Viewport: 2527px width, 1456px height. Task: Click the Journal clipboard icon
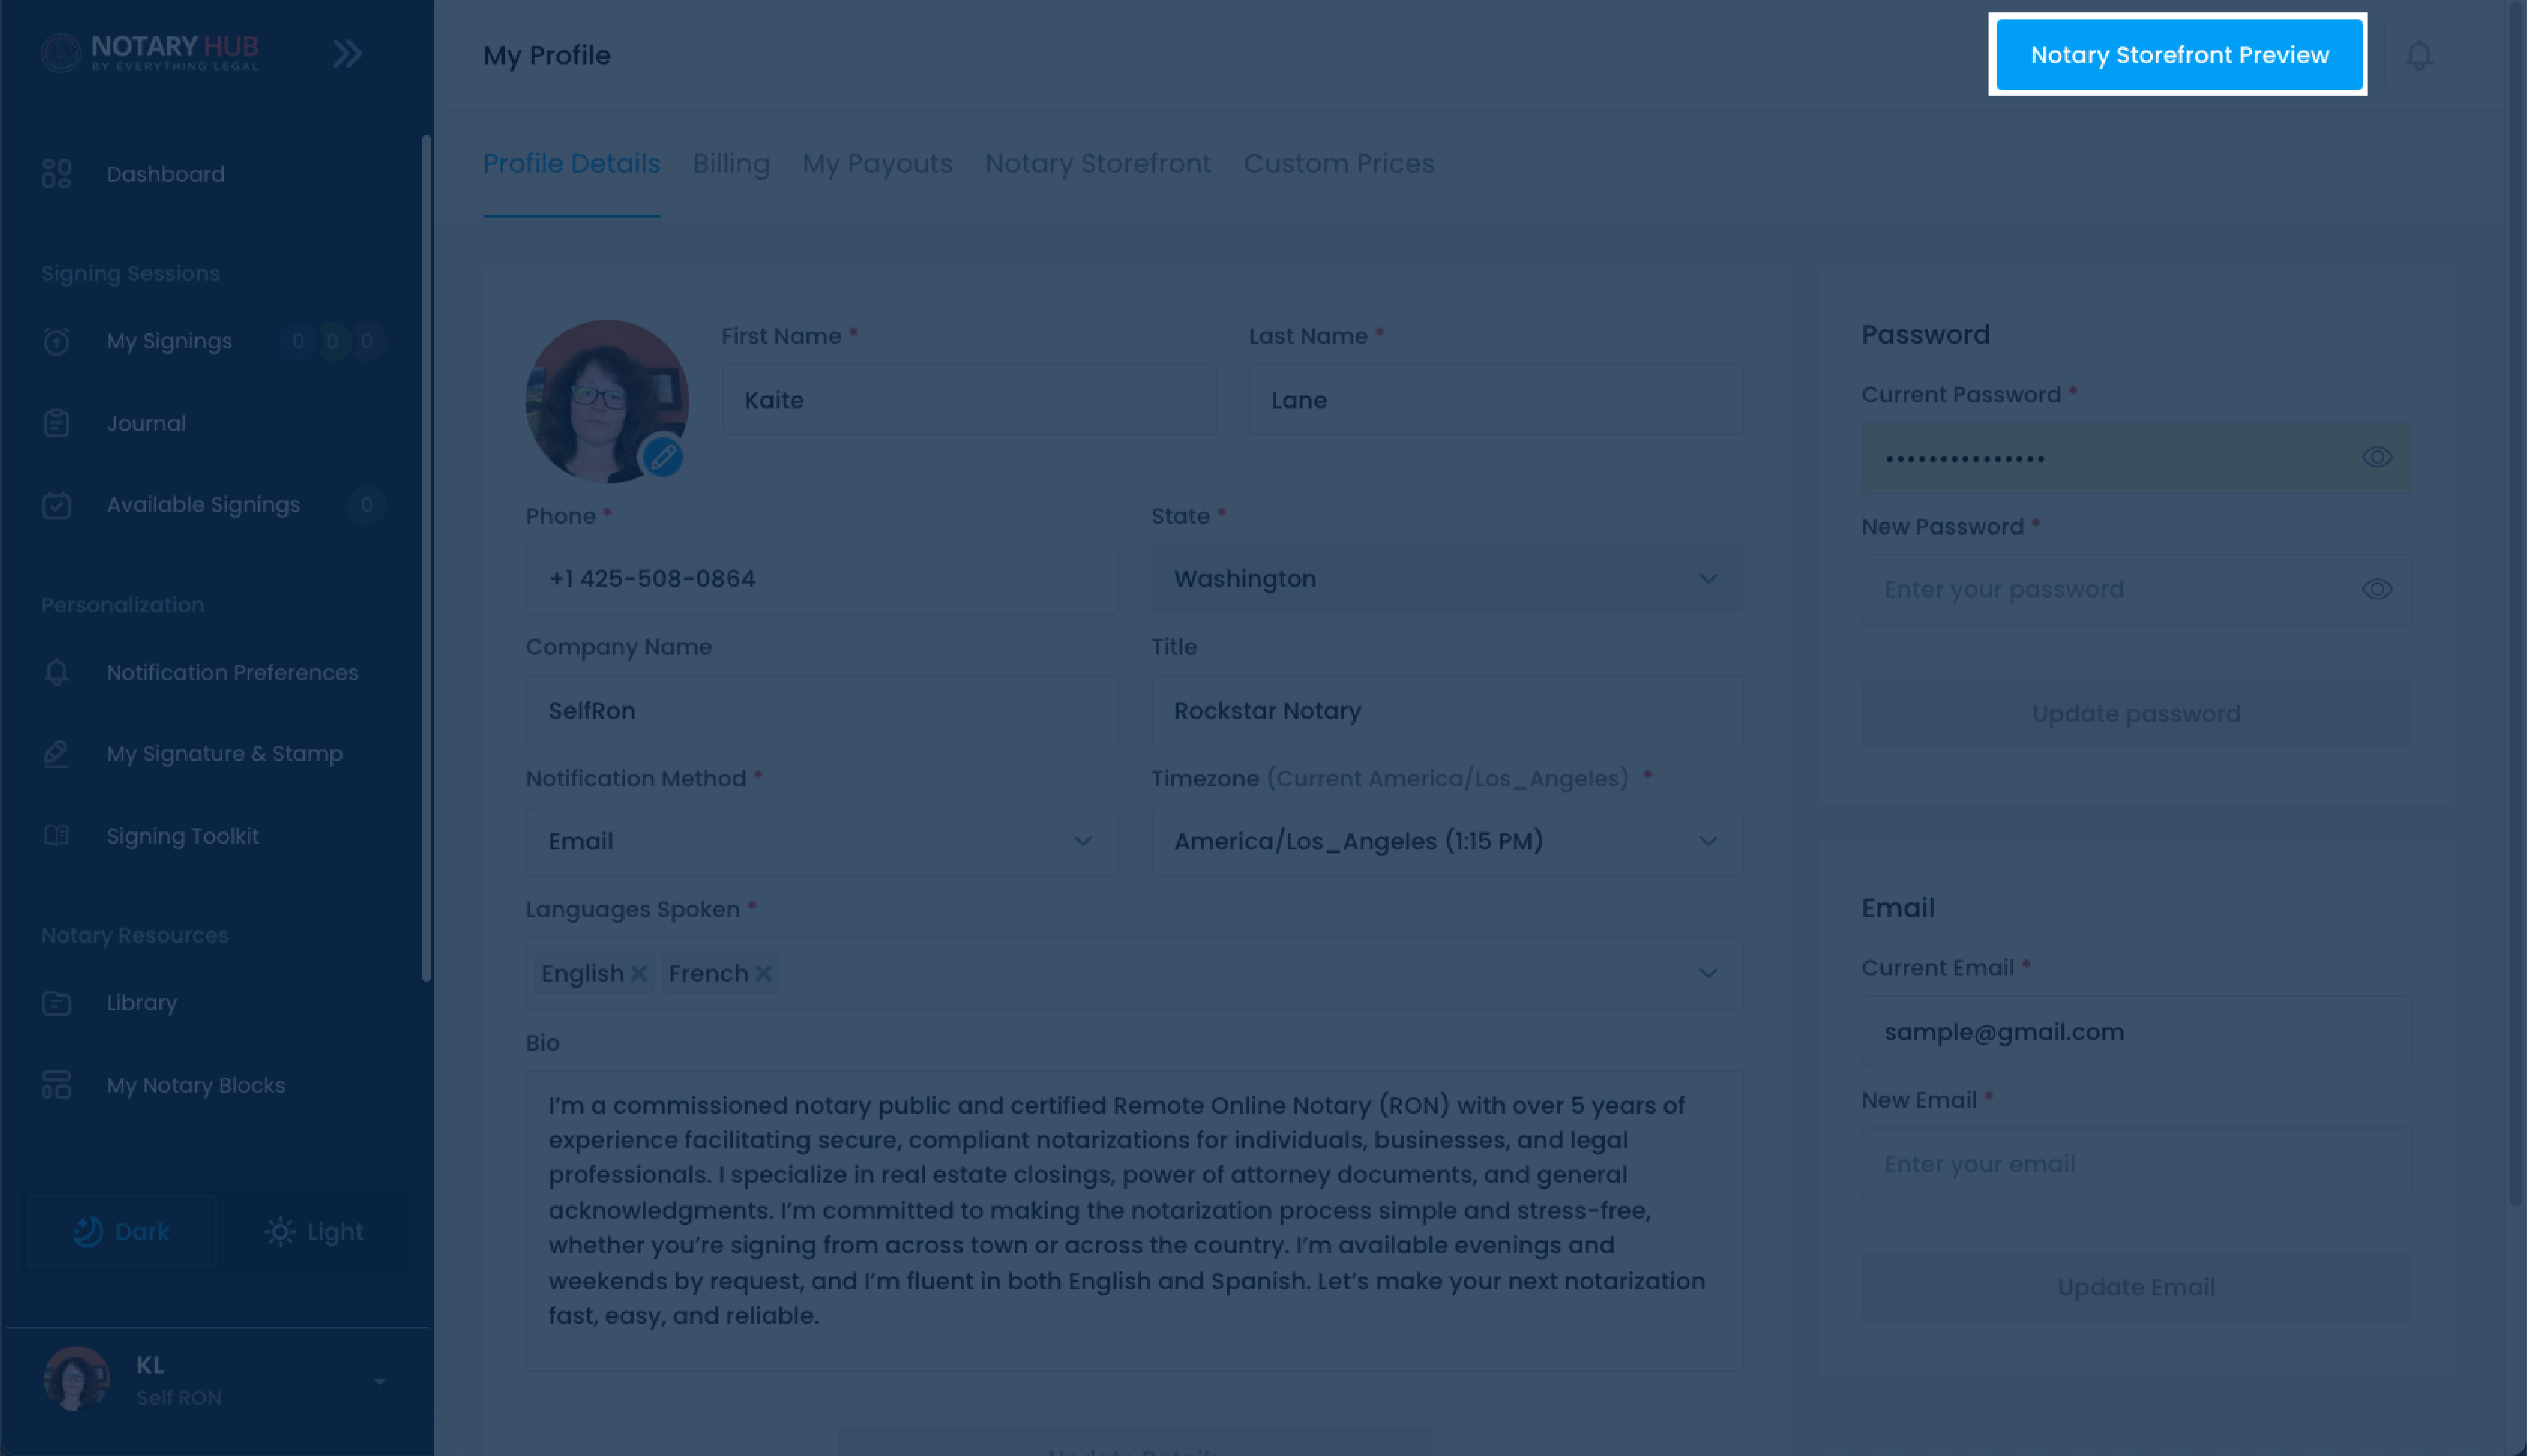coord(57,423)
